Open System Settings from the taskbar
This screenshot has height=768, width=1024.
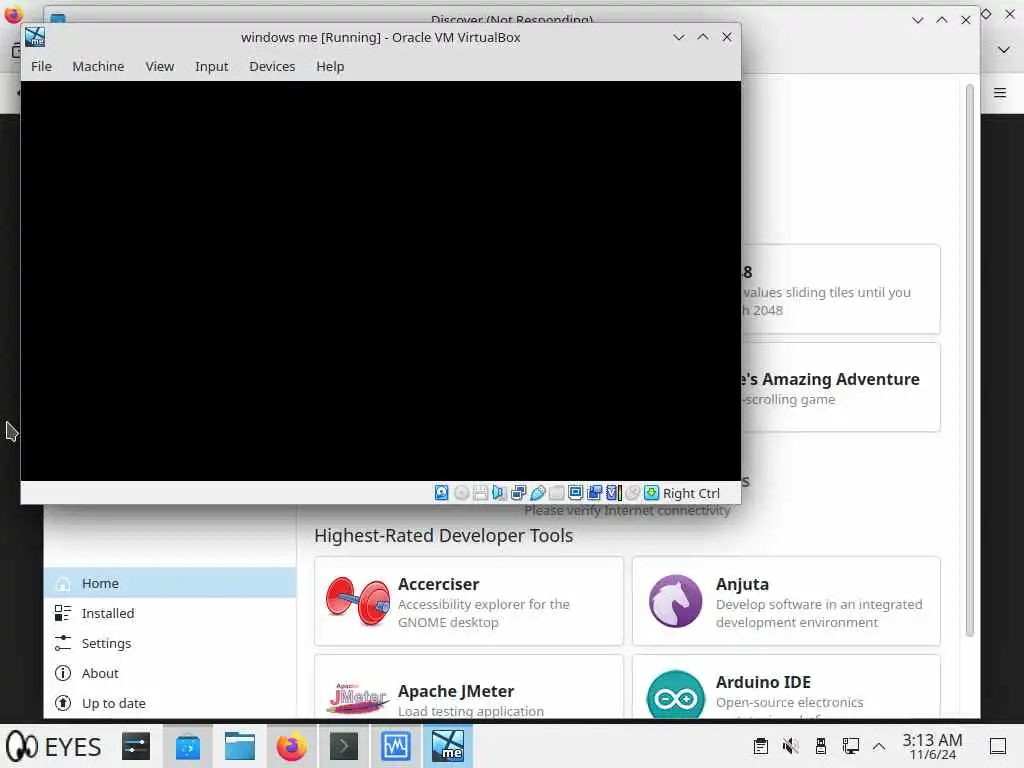point(136,746)
